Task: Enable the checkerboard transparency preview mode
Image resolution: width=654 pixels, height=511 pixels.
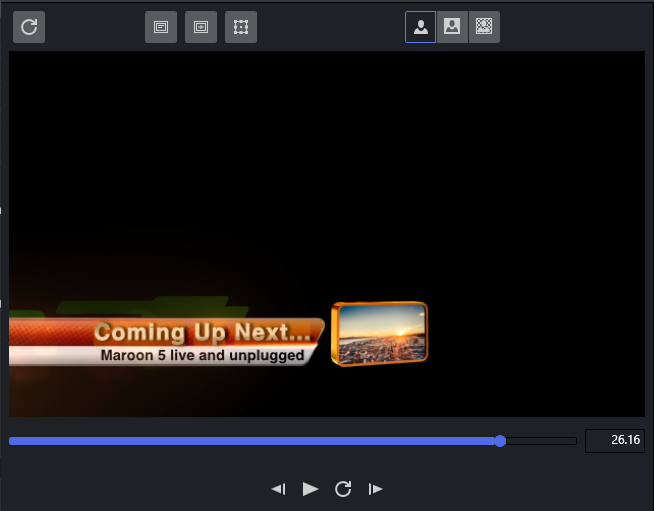Action: tap(484, 27)
